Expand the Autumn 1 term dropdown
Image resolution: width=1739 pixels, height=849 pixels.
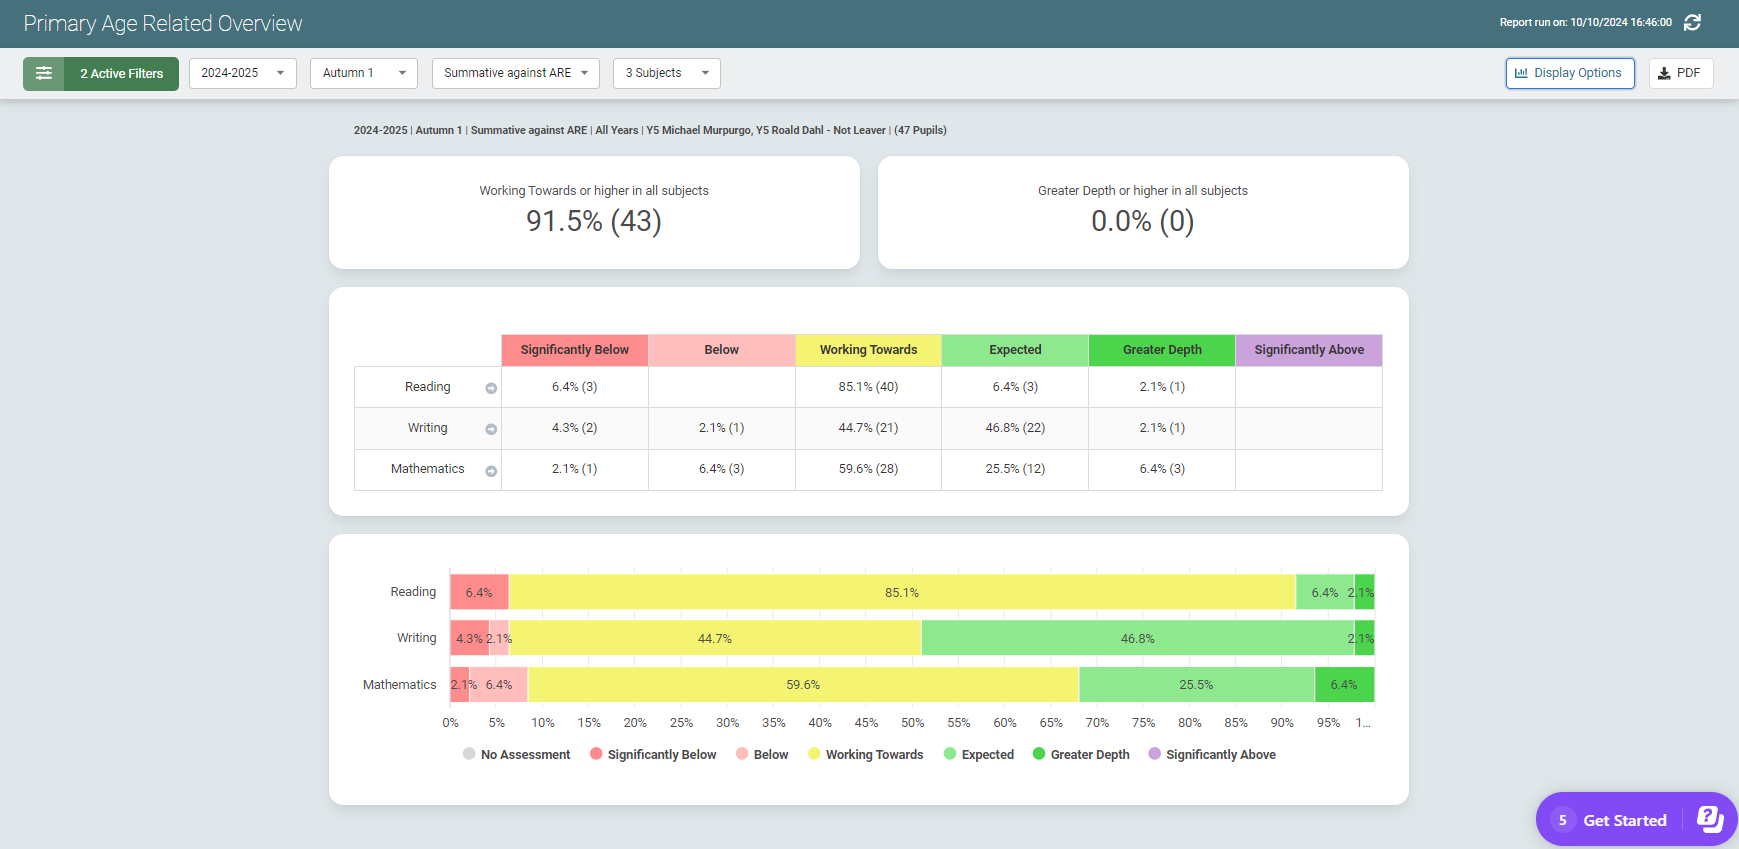pos(363,73)
